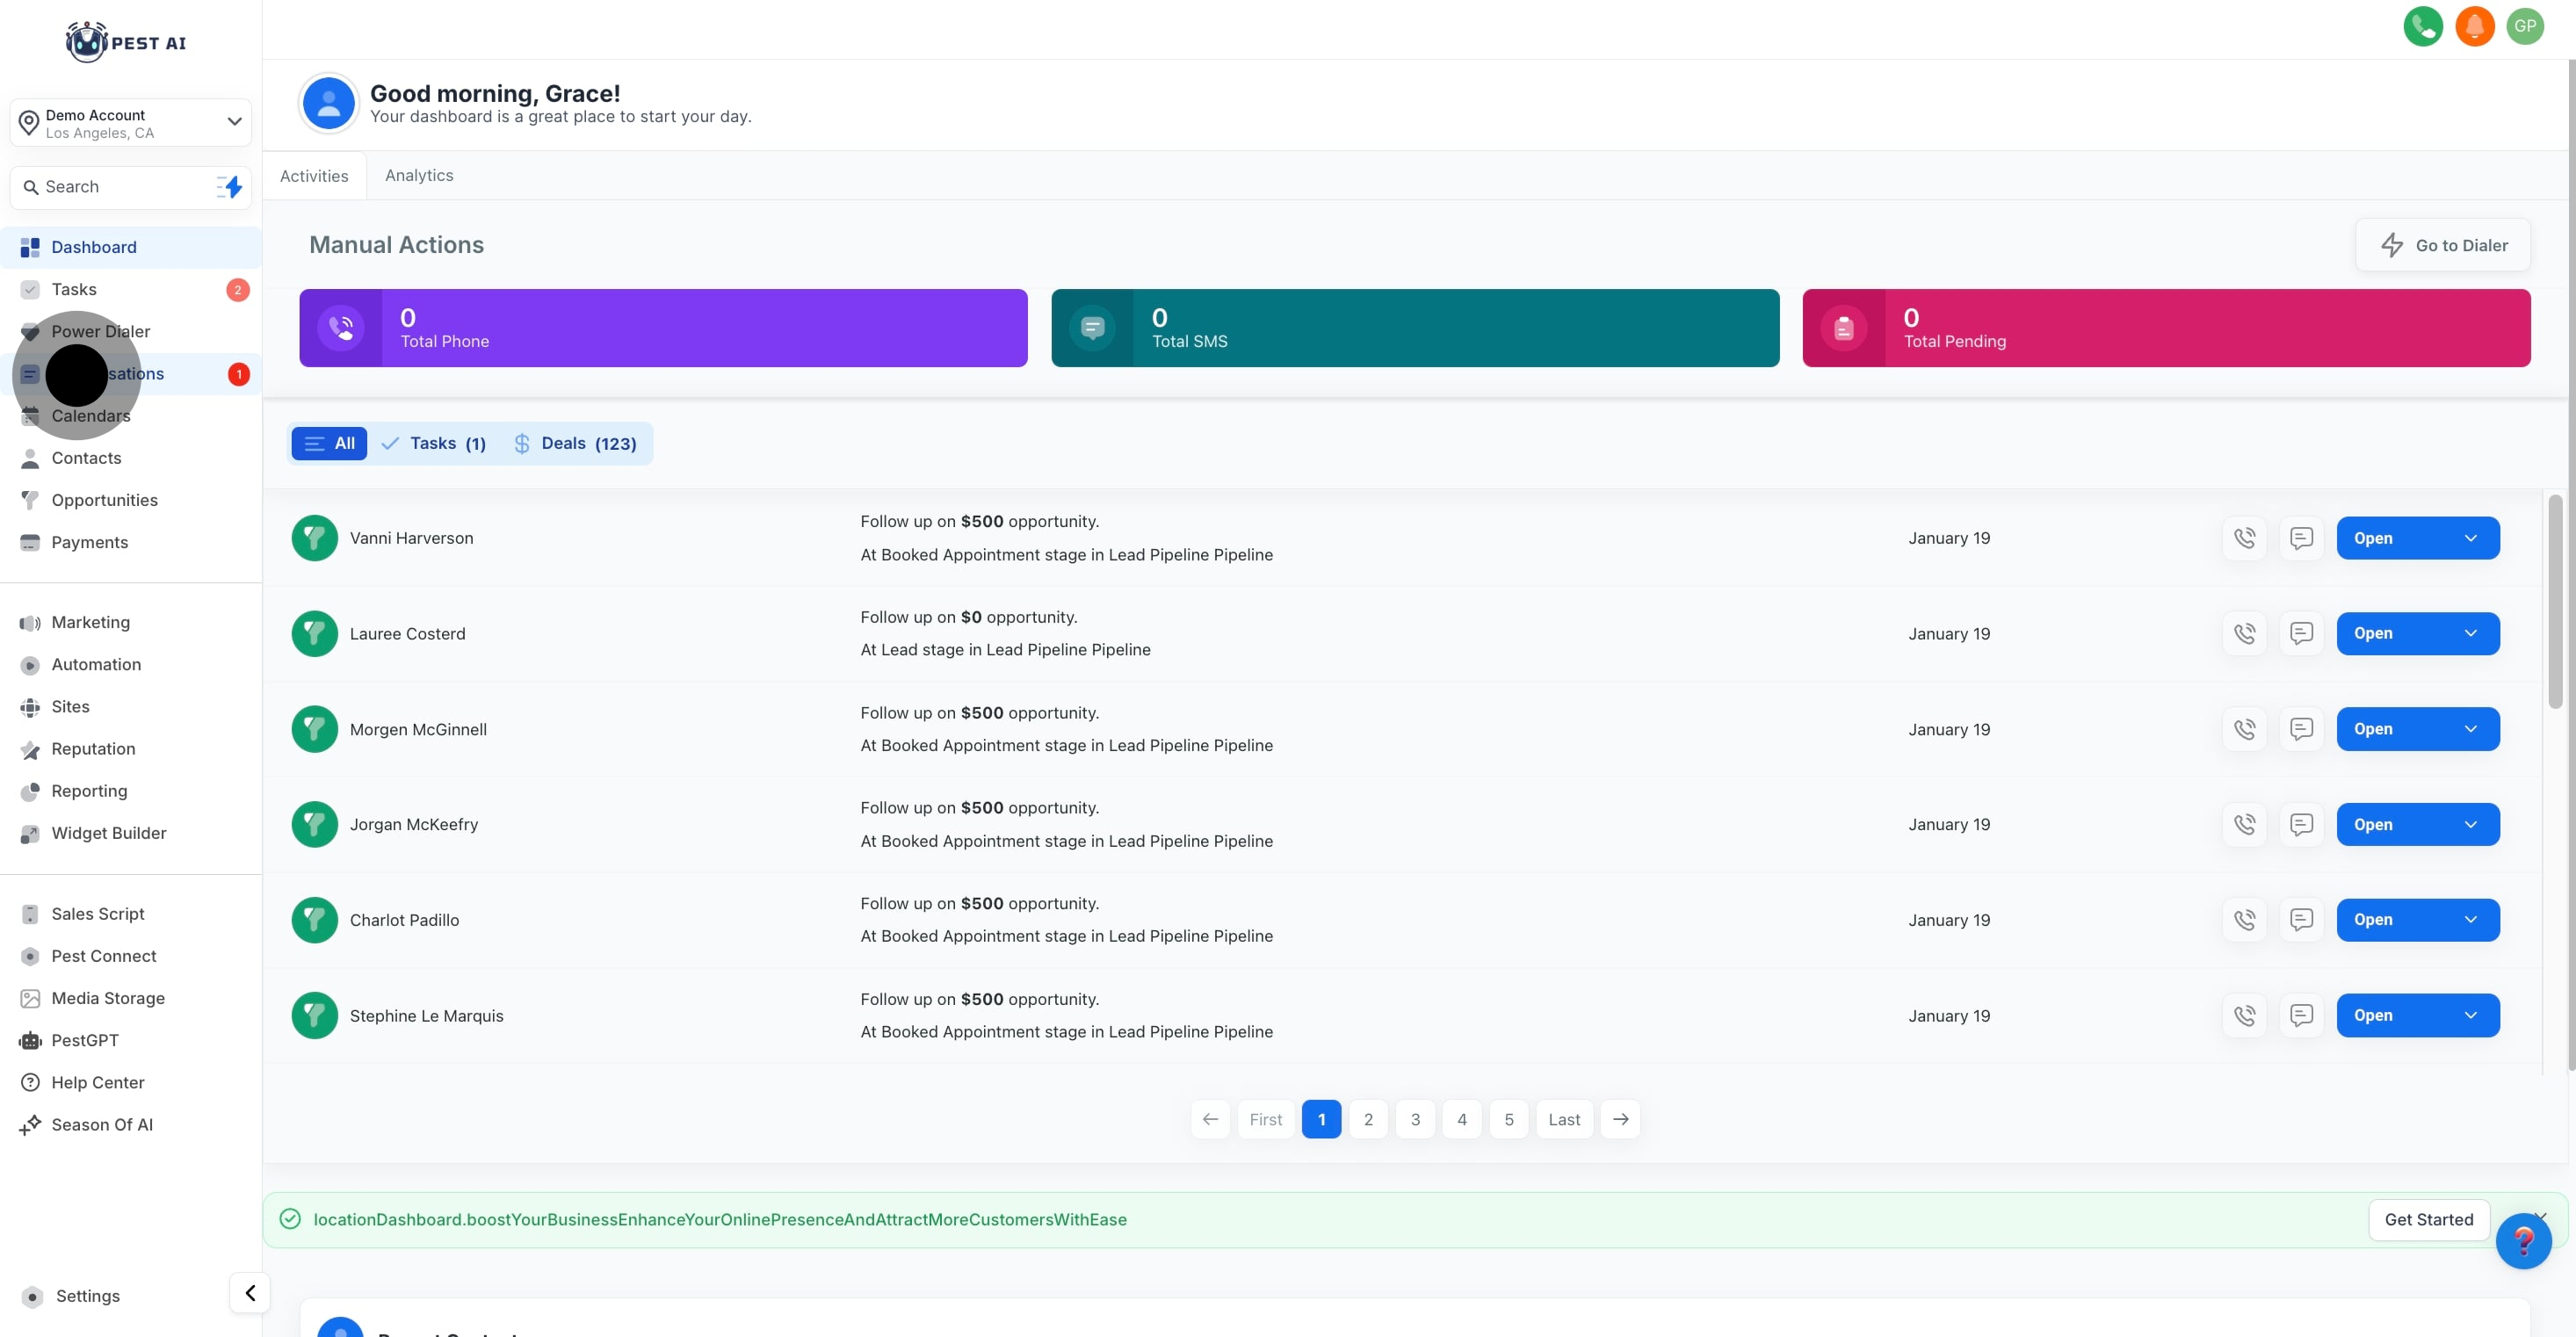This screenshot has width=2576, height=1337.
Task: Open the orange notifications bell
Action: pos(2474,26)
